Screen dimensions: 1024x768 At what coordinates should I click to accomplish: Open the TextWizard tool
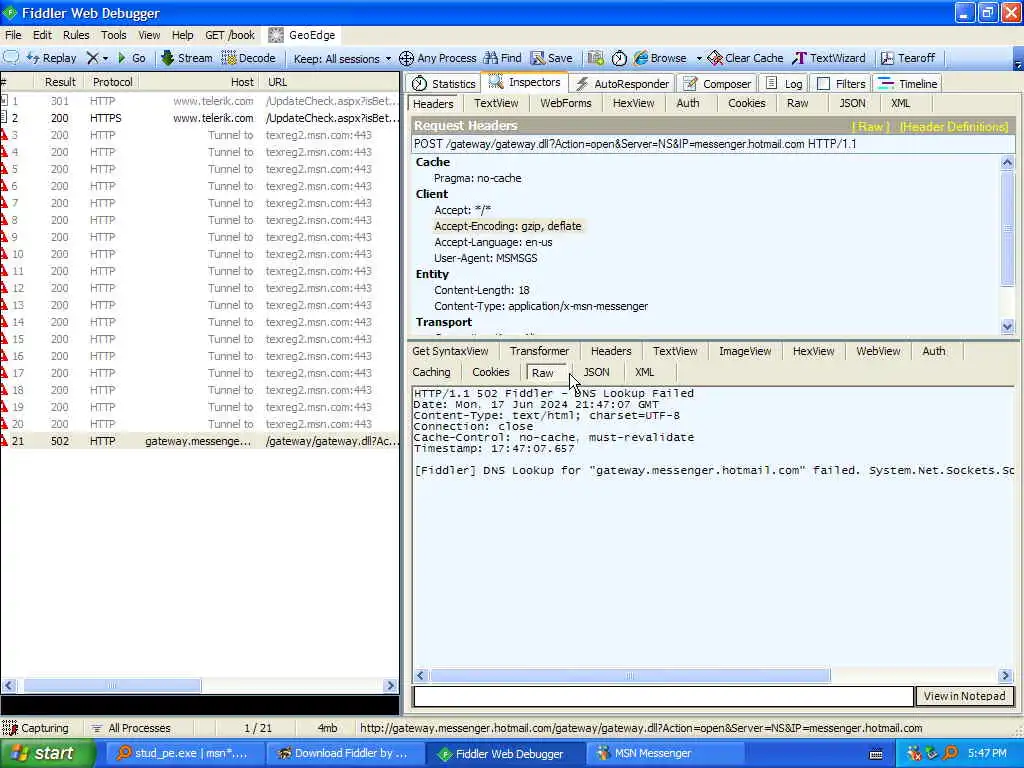coord(829,58)
